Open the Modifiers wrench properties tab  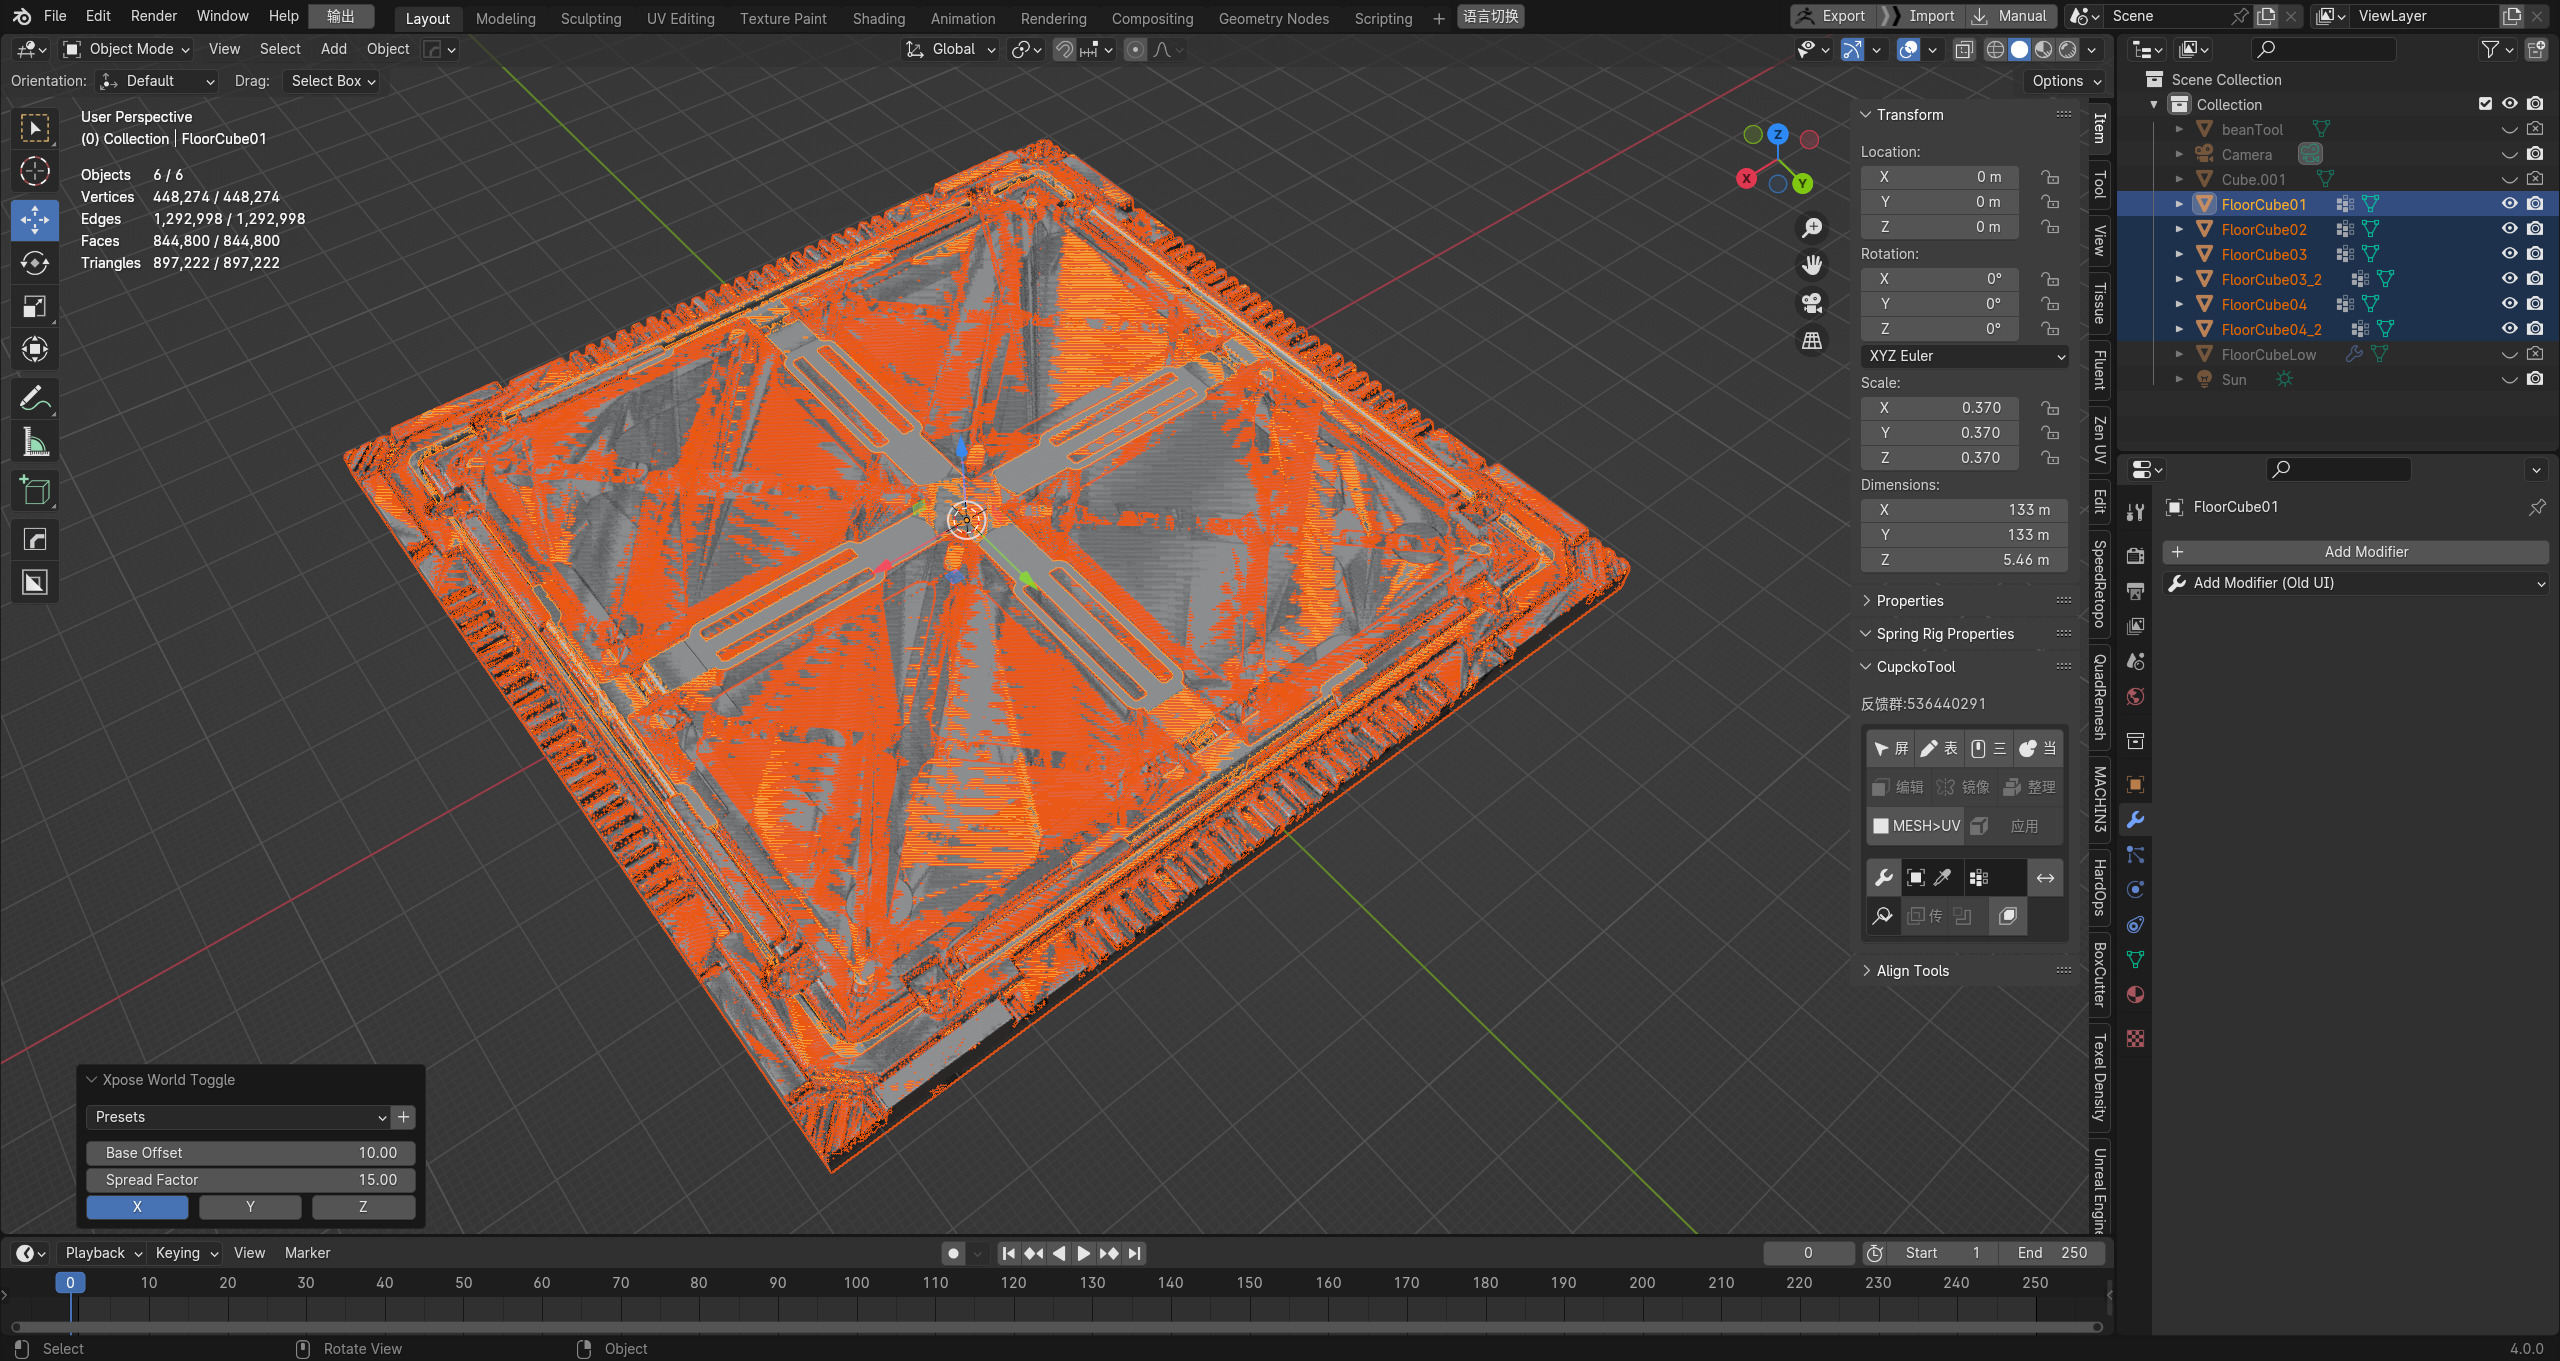(2135, 820)
